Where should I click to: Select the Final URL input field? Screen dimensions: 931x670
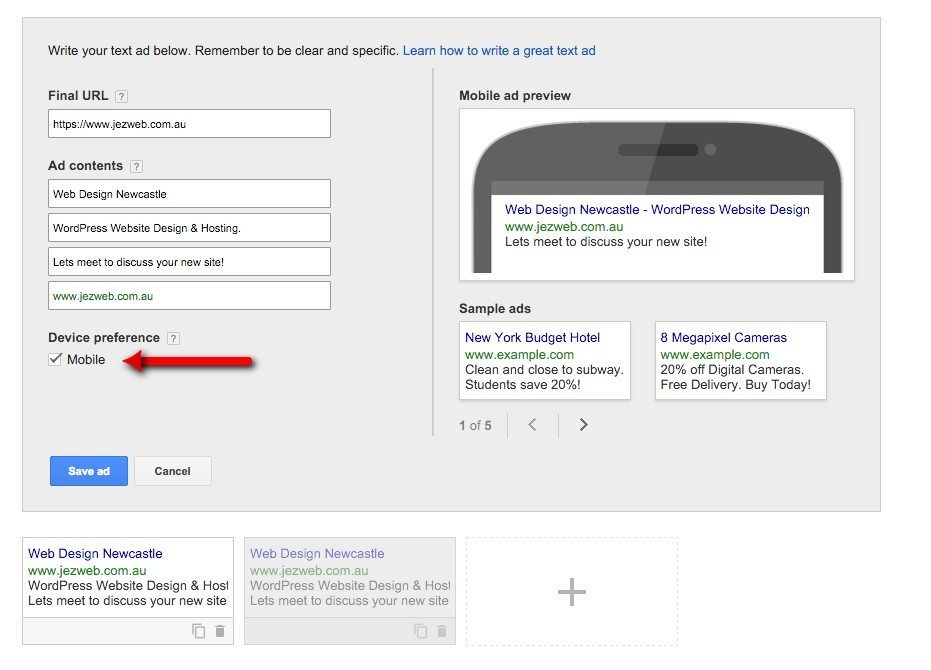click(x=189, y=123)
